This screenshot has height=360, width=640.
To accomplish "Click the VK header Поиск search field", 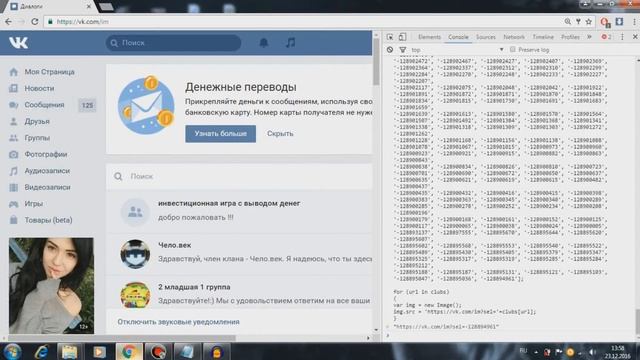I will (x=173, y=42).
